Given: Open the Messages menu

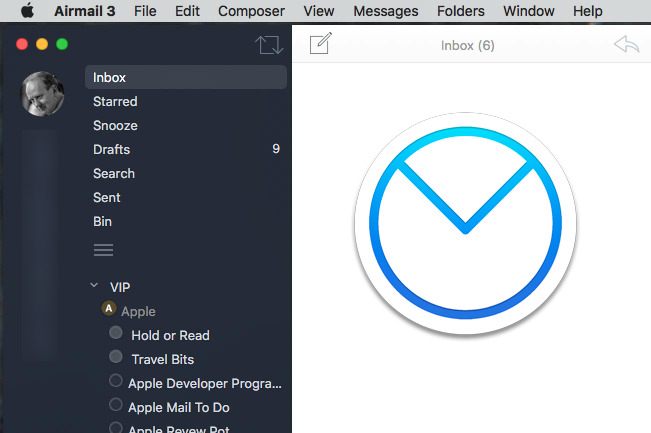Looking at the screenshot, I should pyautogui.click(x=385, y=11).
